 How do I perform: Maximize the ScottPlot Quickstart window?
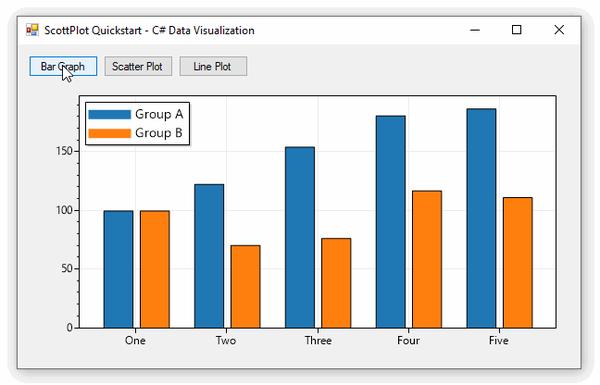[x=517, y=30]
